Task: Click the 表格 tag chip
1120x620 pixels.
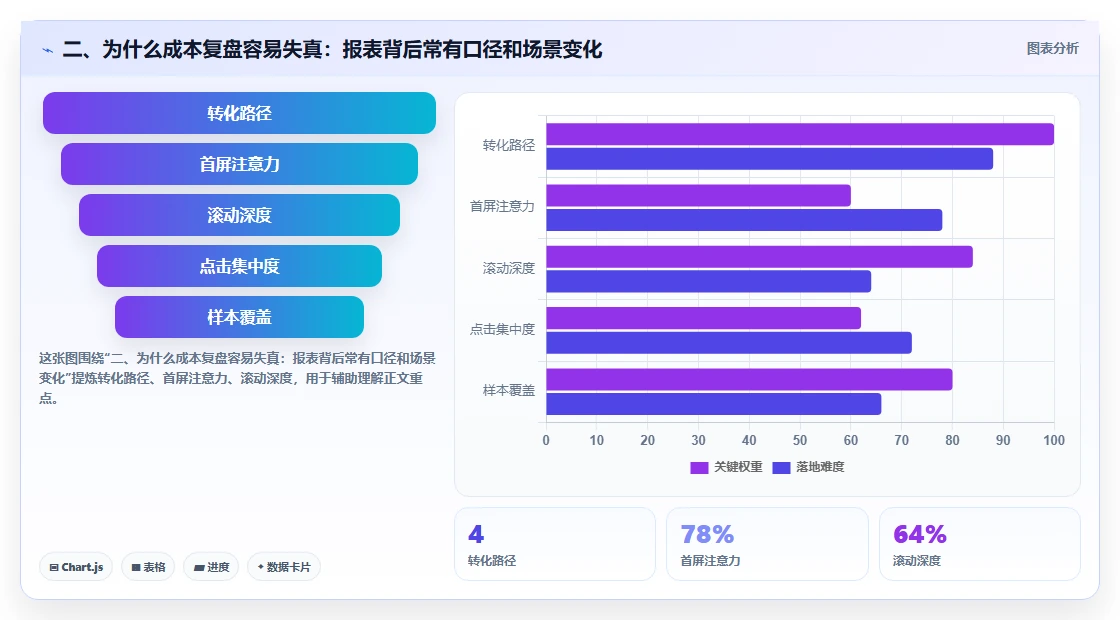Action: pyautogui.click(x=148, y=567)
